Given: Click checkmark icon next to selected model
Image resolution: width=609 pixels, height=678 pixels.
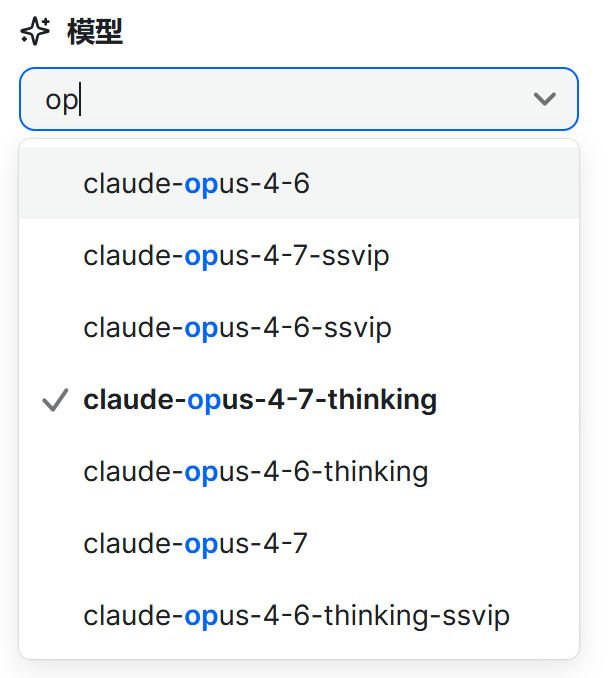Looking at the screenshot, I should [x=55, y=400].
